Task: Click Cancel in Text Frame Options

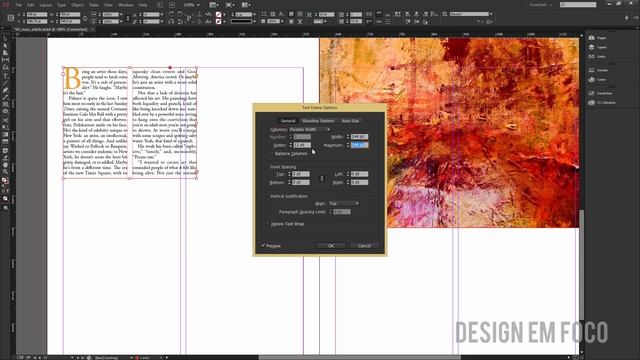Action: [364, 246]
